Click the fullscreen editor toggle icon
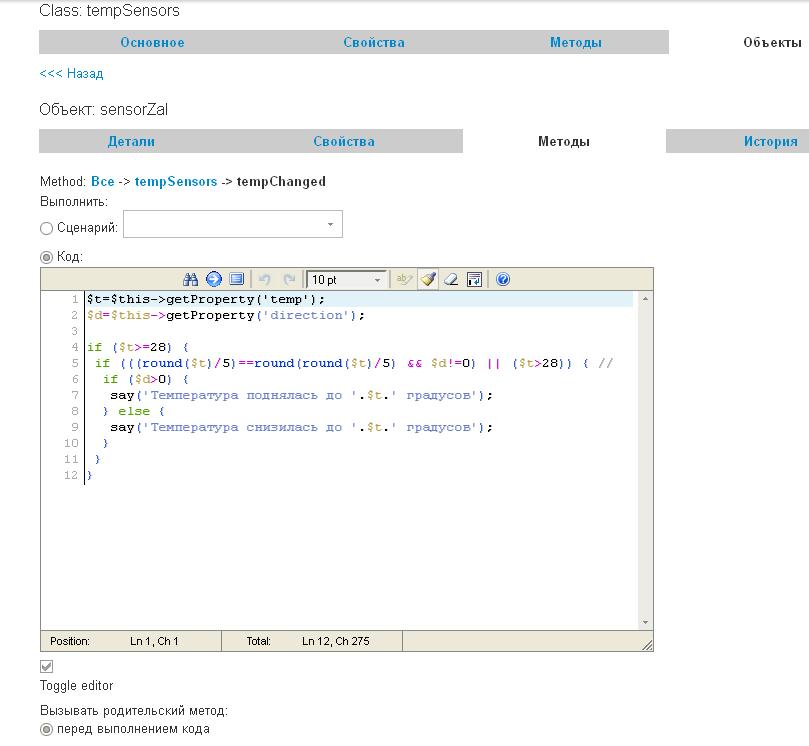This screenshot has height=746, width=809. coord(236,280)
